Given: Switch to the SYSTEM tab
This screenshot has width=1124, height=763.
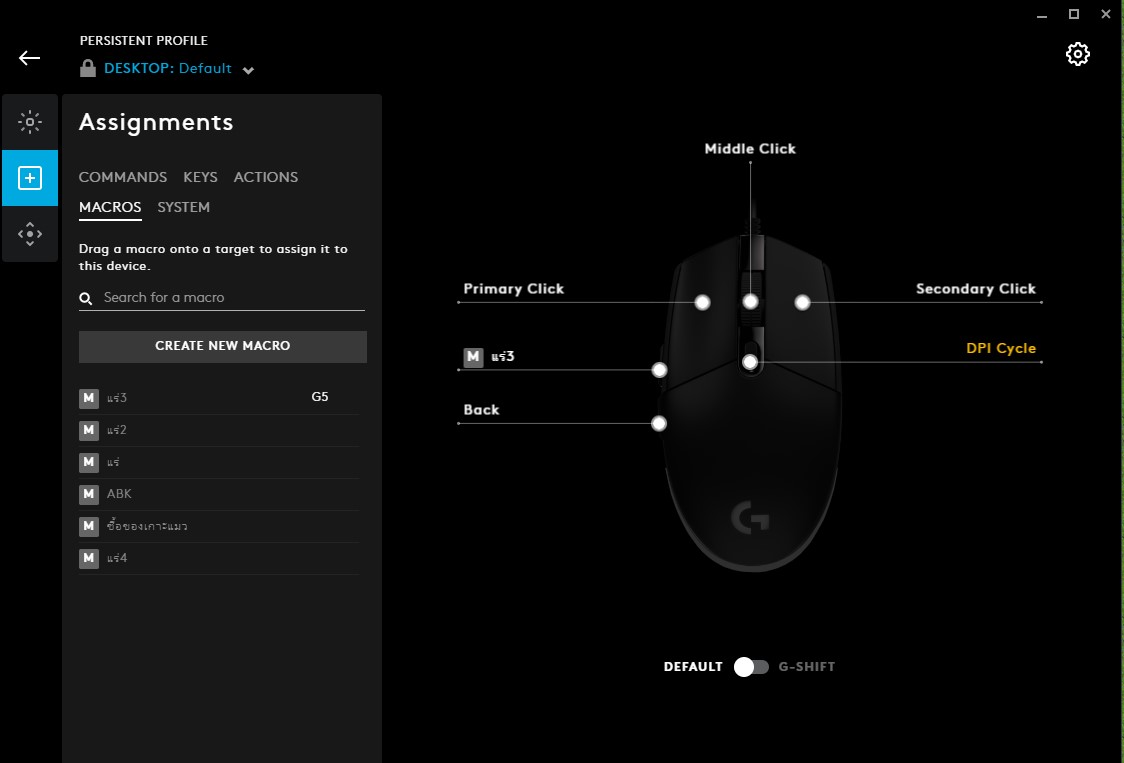Looking at the screenshot, I should pyautogui.click(x=184, y=207).
